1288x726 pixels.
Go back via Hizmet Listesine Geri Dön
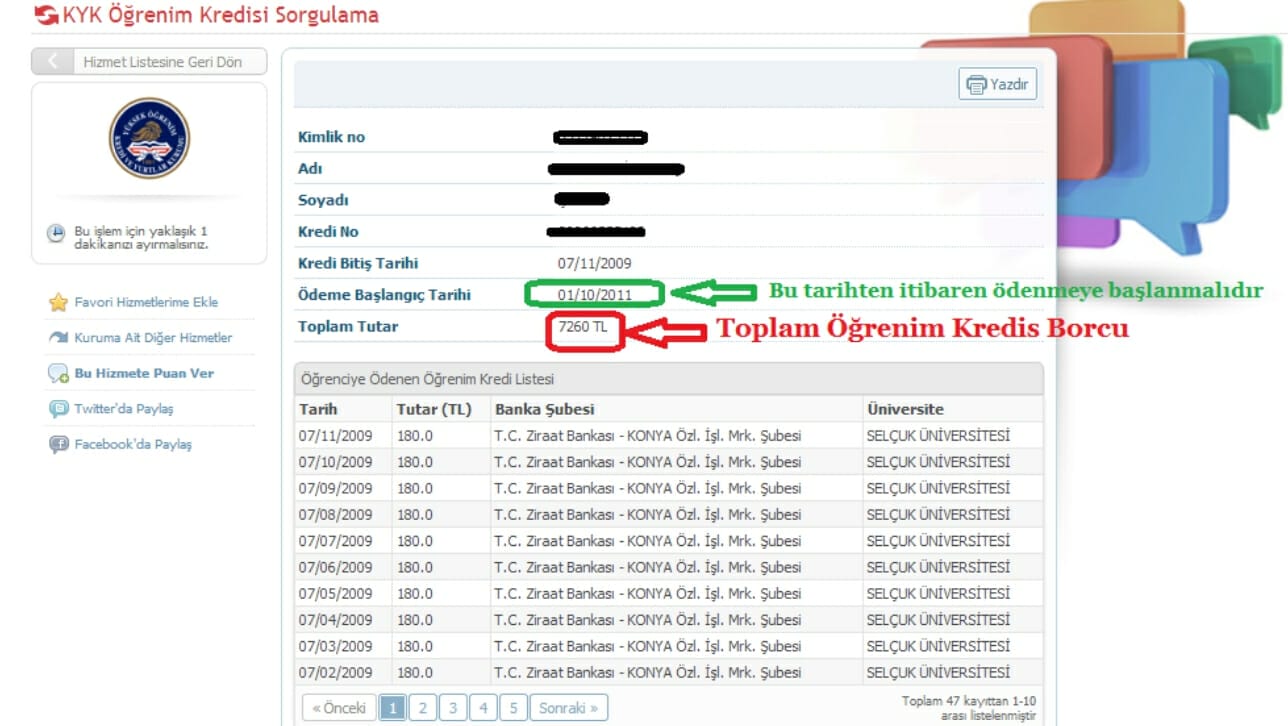pos(162,61)
